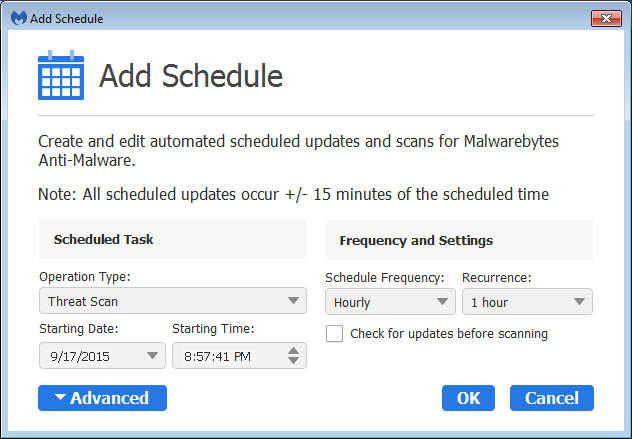Open the Operation Type dropdown
Viewport: 632px width, 439px height.
pyautogui.click(x=173, y=301)
